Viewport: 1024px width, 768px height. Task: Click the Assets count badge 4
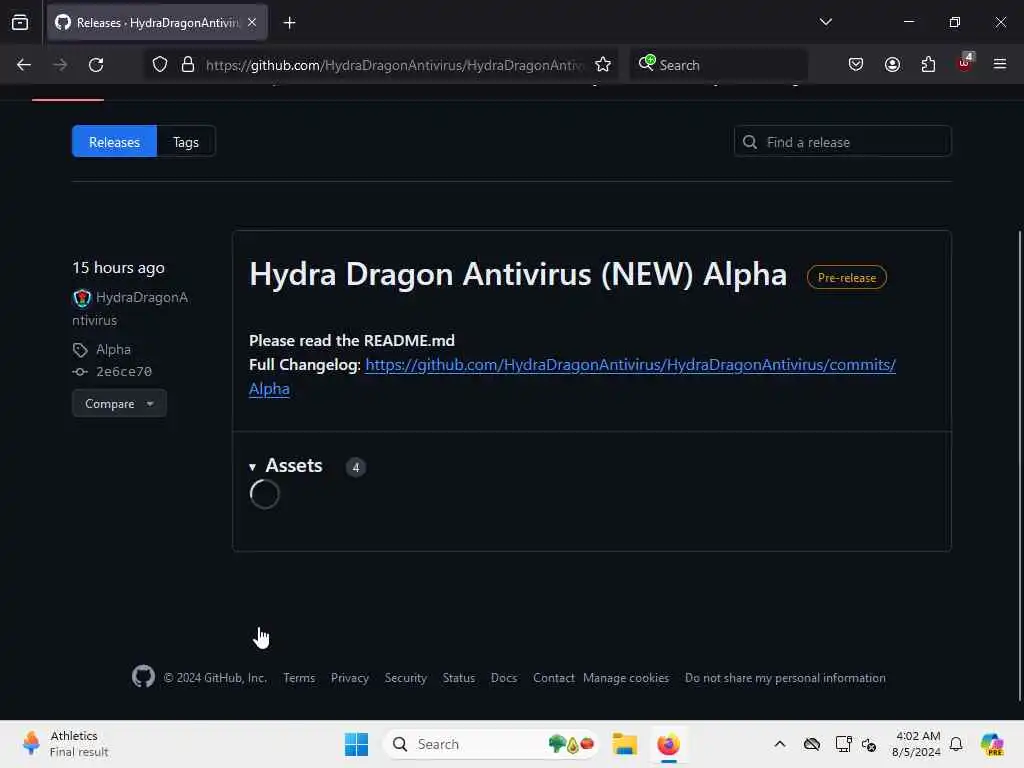(356, 467)
